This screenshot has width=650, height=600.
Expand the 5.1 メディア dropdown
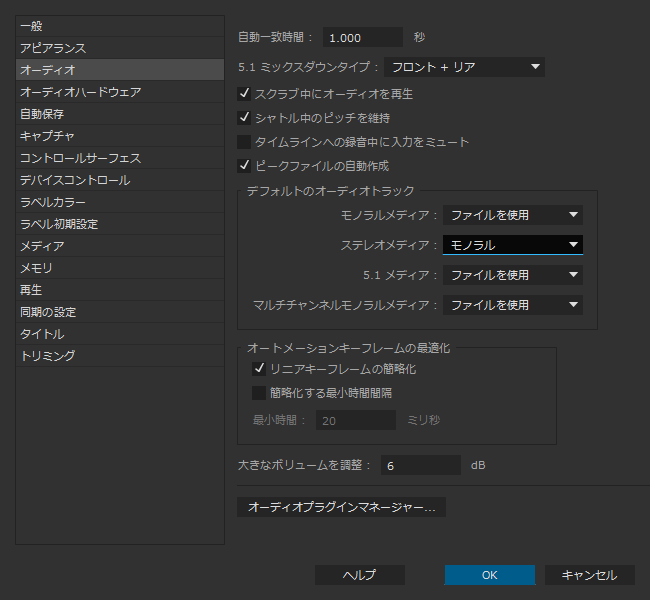coord(513,275)
